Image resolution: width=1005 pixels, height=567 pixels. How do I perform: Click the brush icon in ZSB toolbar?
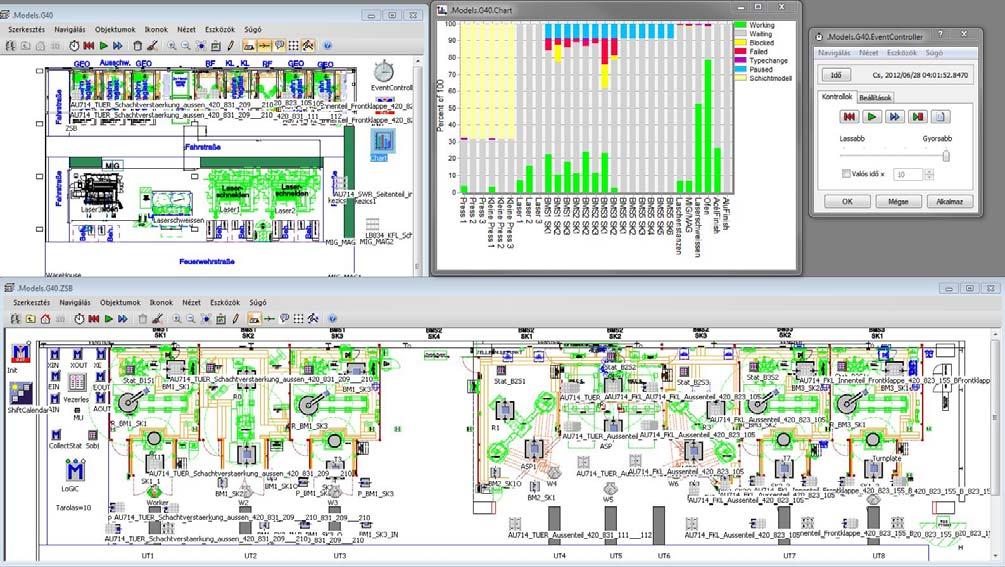157,319
